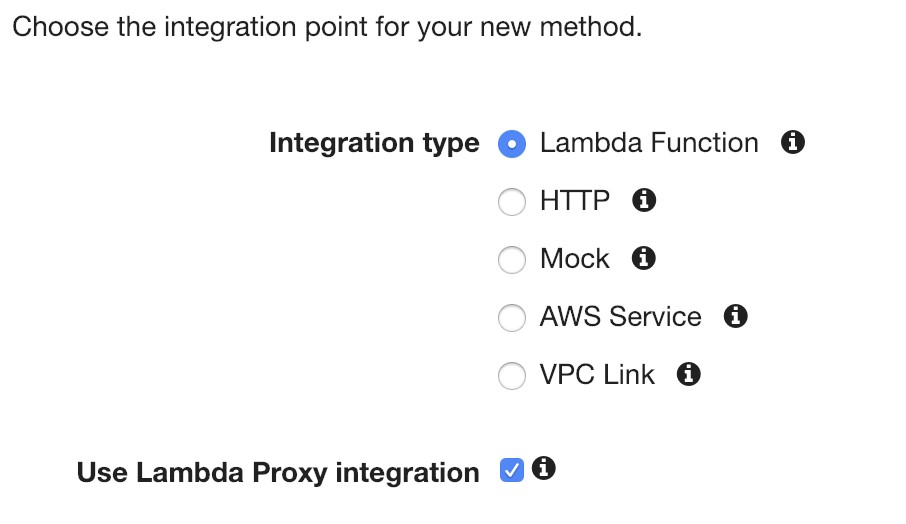906x524 pixels.
Task: Show info icon for AWS Service
Action: pos(736,317)
